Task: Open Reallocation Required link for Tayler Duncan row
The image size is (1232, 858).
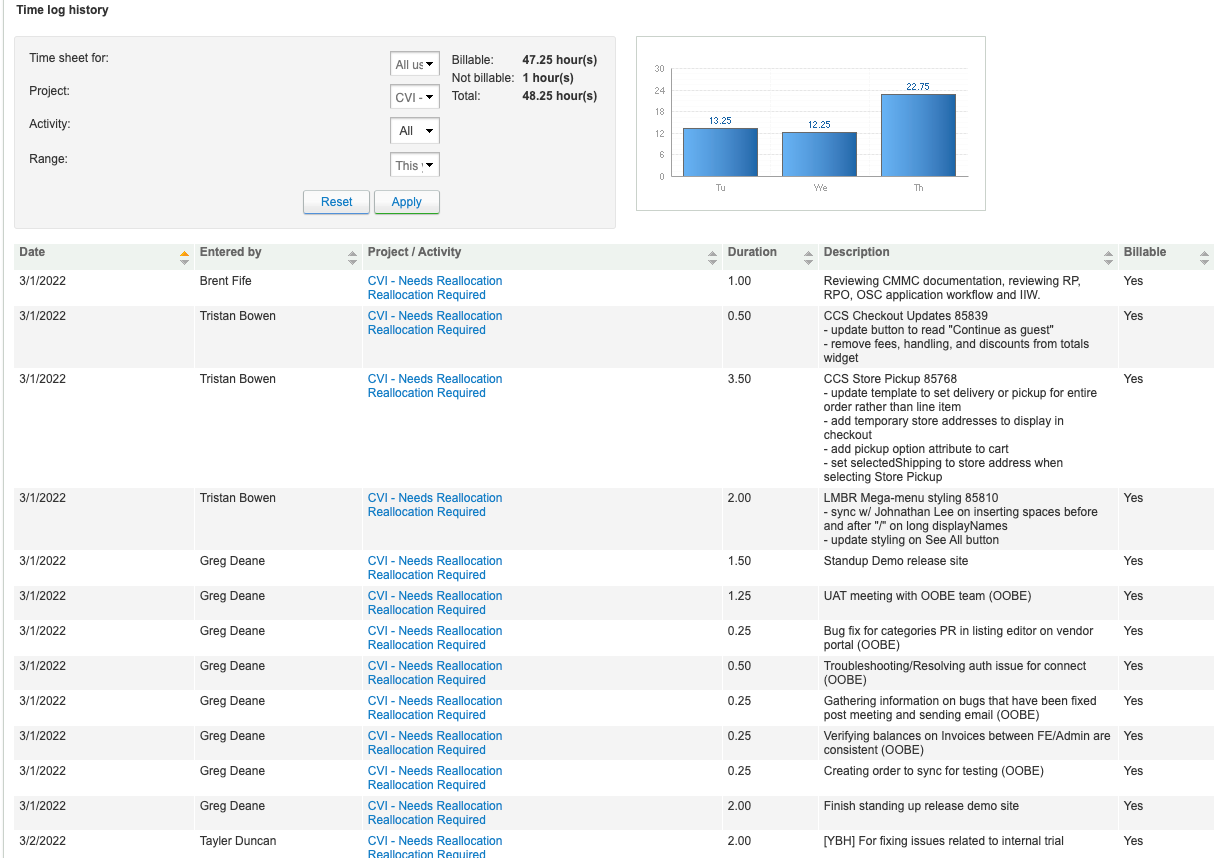Action: (x=427, y=853)
